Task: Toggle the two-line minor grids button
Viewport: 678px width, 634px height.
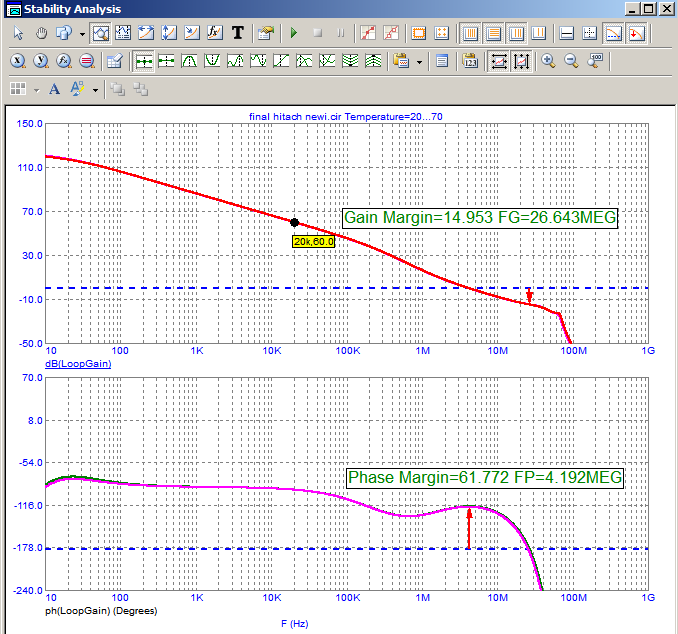Action: pyautogui.click(x=539, y=33)
